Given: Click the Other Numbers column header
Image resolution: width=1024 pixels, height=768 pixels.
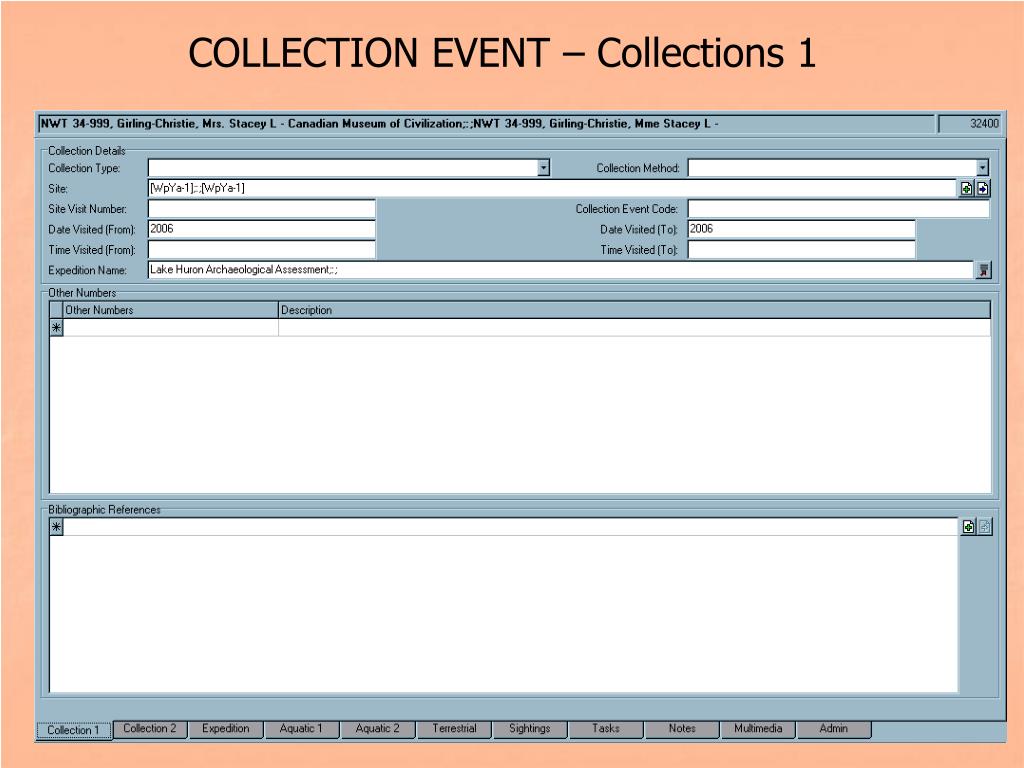Looking at the screenshot, I should point(170,310).
